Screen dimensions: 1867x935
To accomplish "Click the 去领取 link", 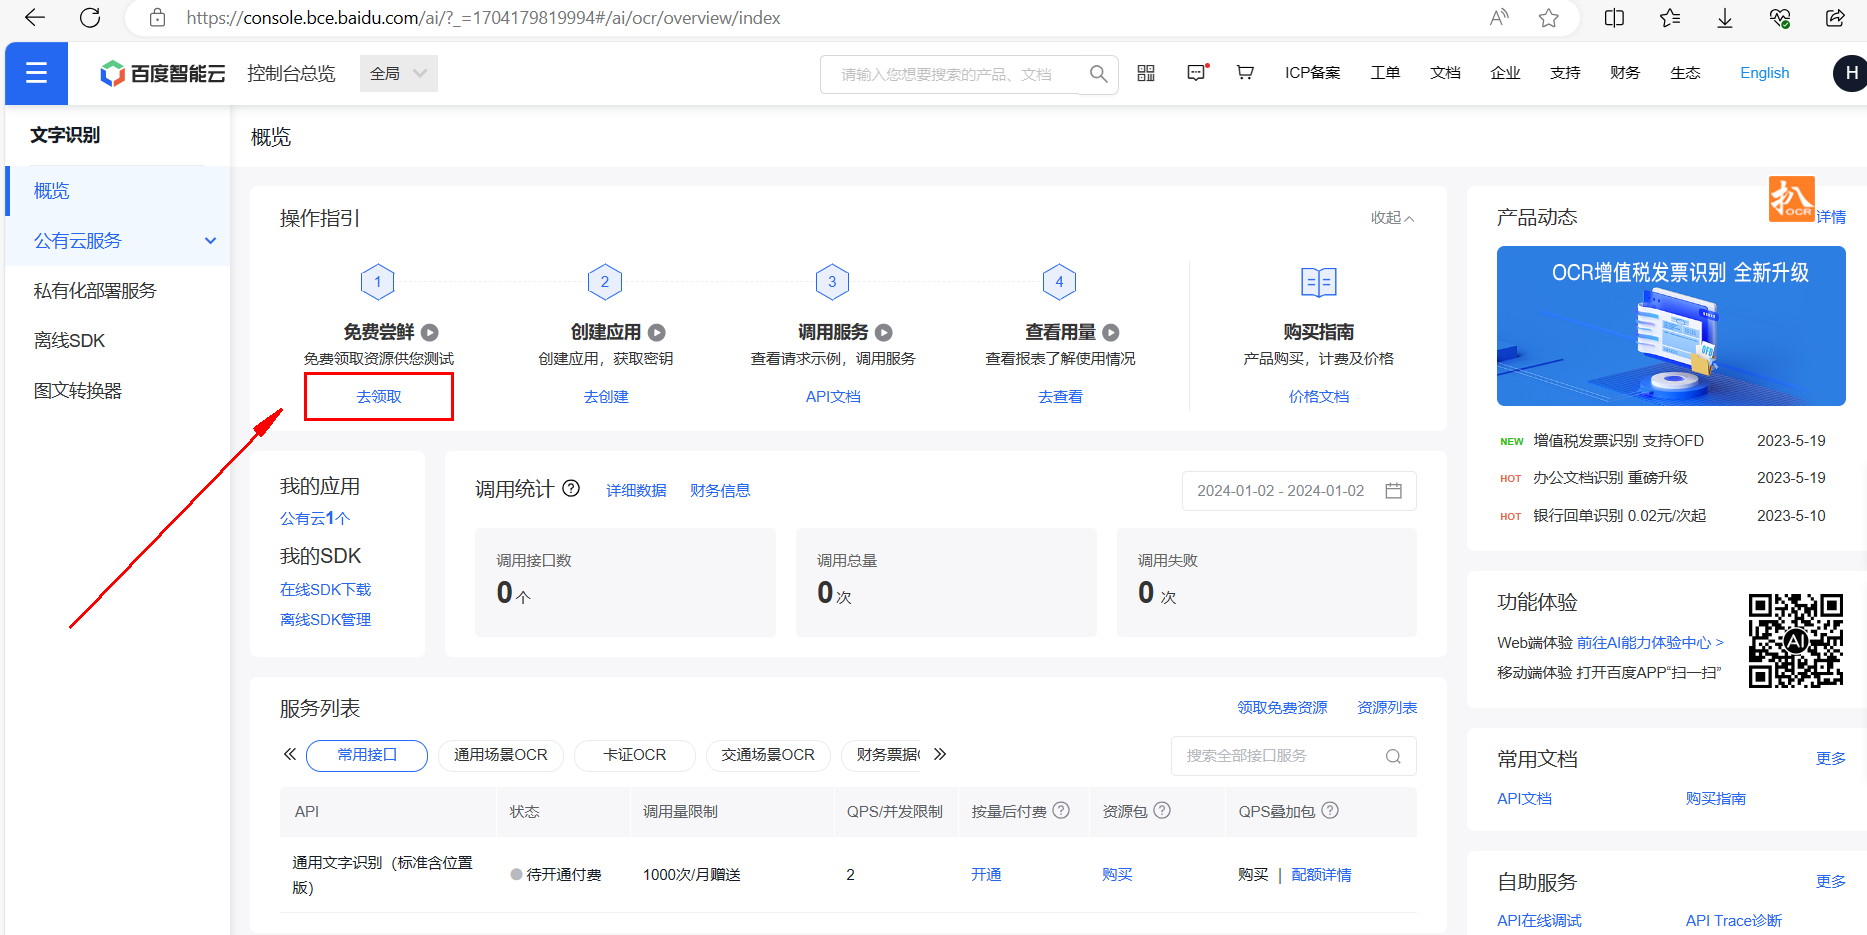I will tap(379, 397).
